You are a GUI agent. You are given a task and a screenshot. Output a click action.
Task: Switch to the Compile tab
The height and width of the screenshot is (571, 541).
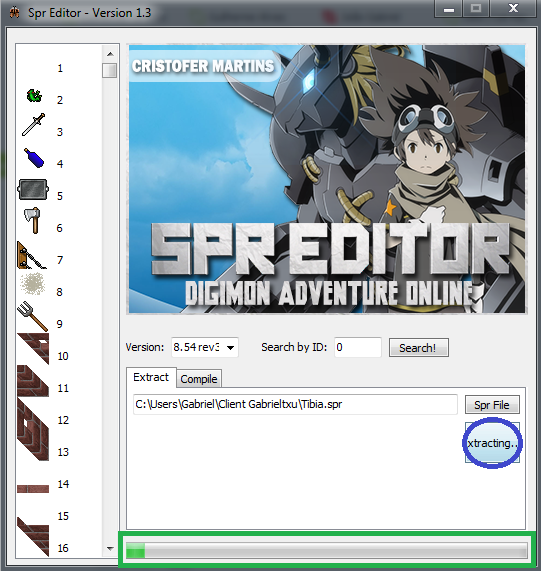(x=199, y=379)
